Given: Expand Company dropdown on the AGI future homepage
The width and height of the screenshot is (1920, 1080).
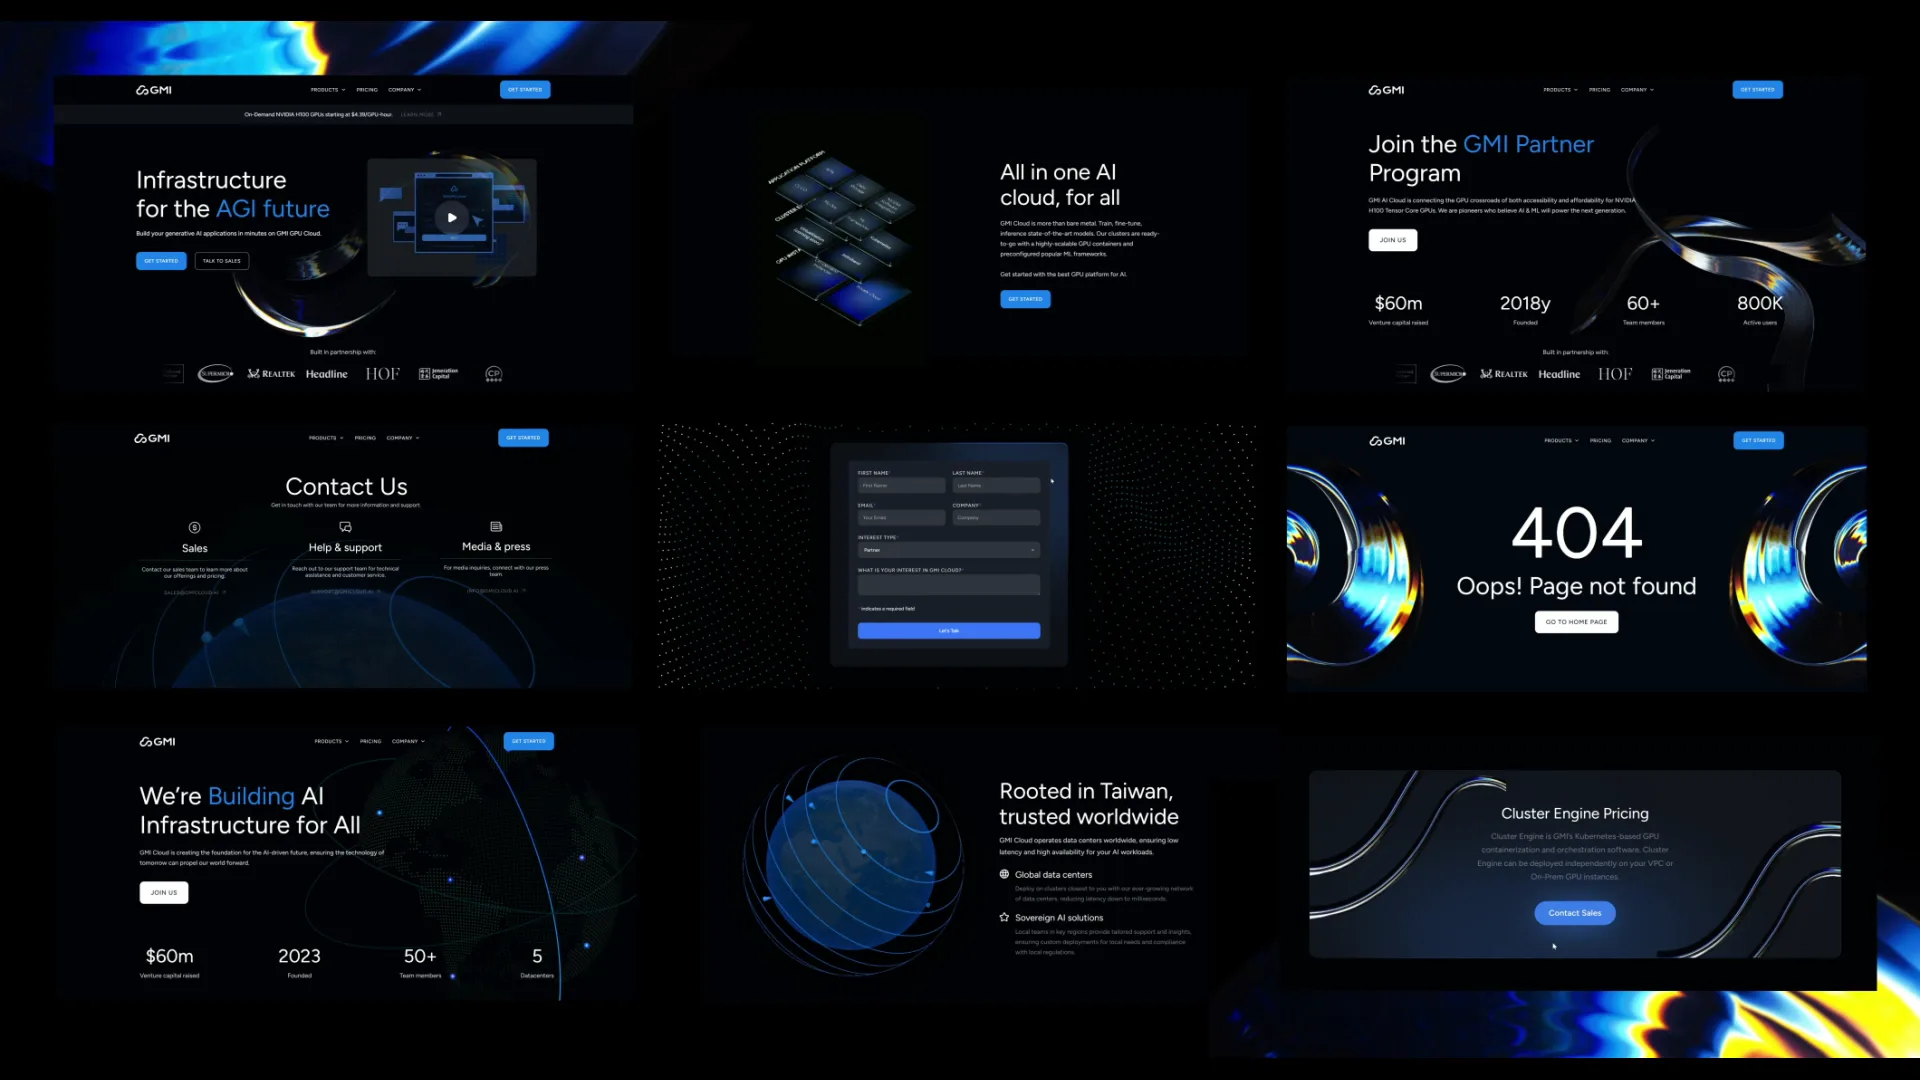Looking at the screenshot, I should click(405, 90).
